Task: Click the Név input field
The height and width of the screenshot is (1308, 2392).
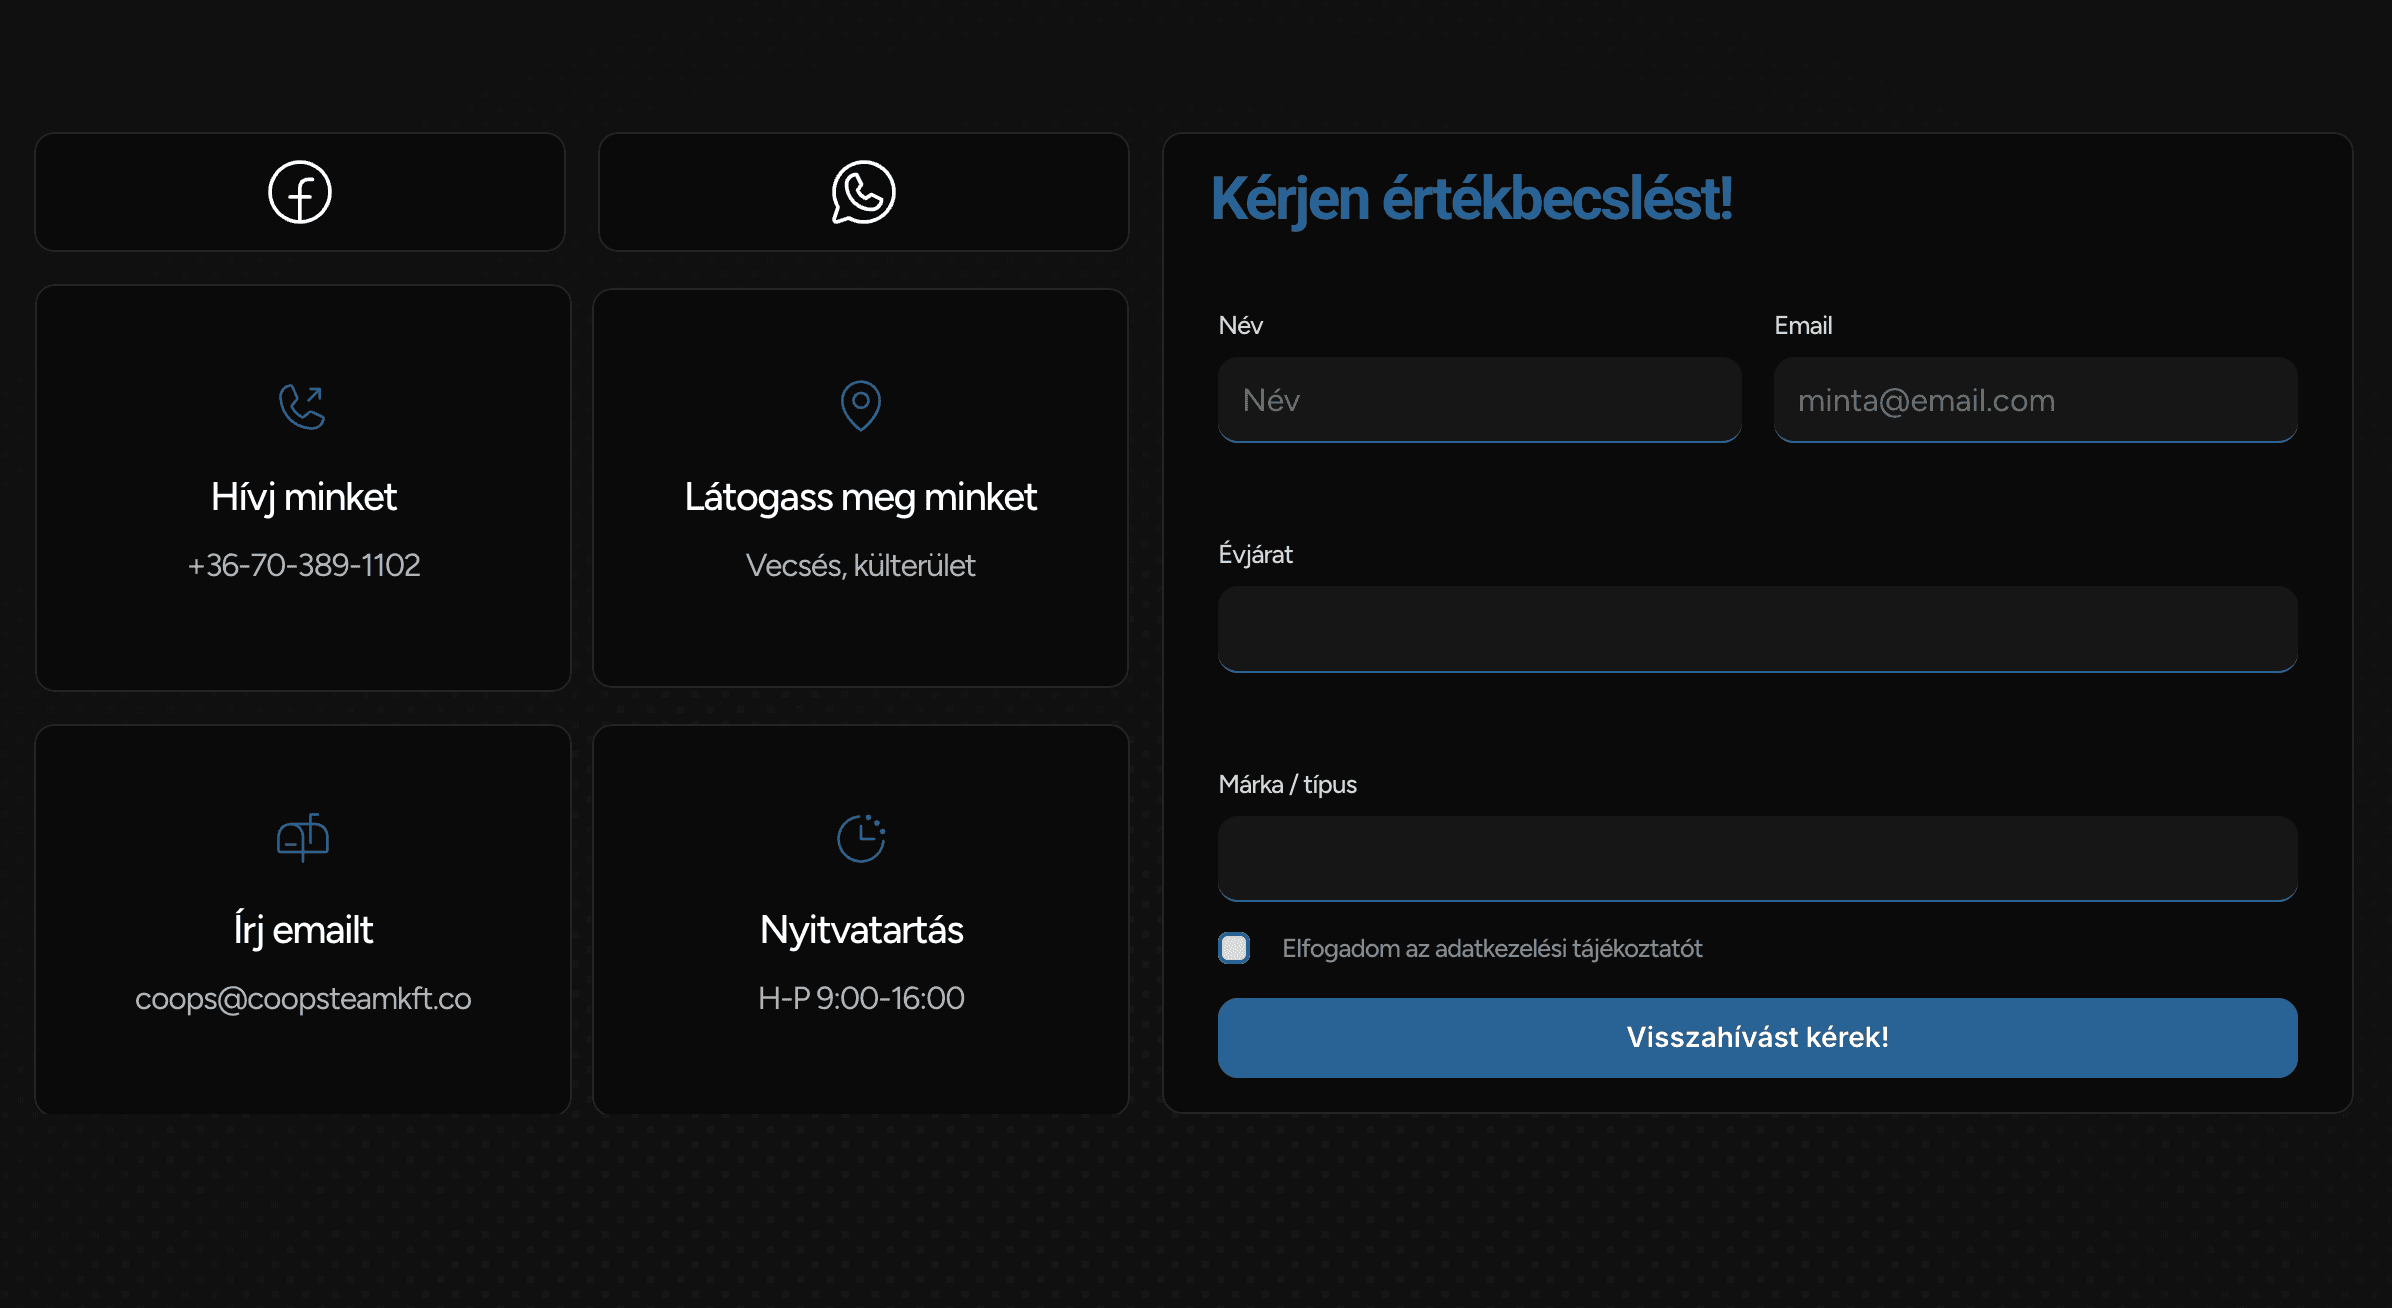Action: (x=1479, y=400)
